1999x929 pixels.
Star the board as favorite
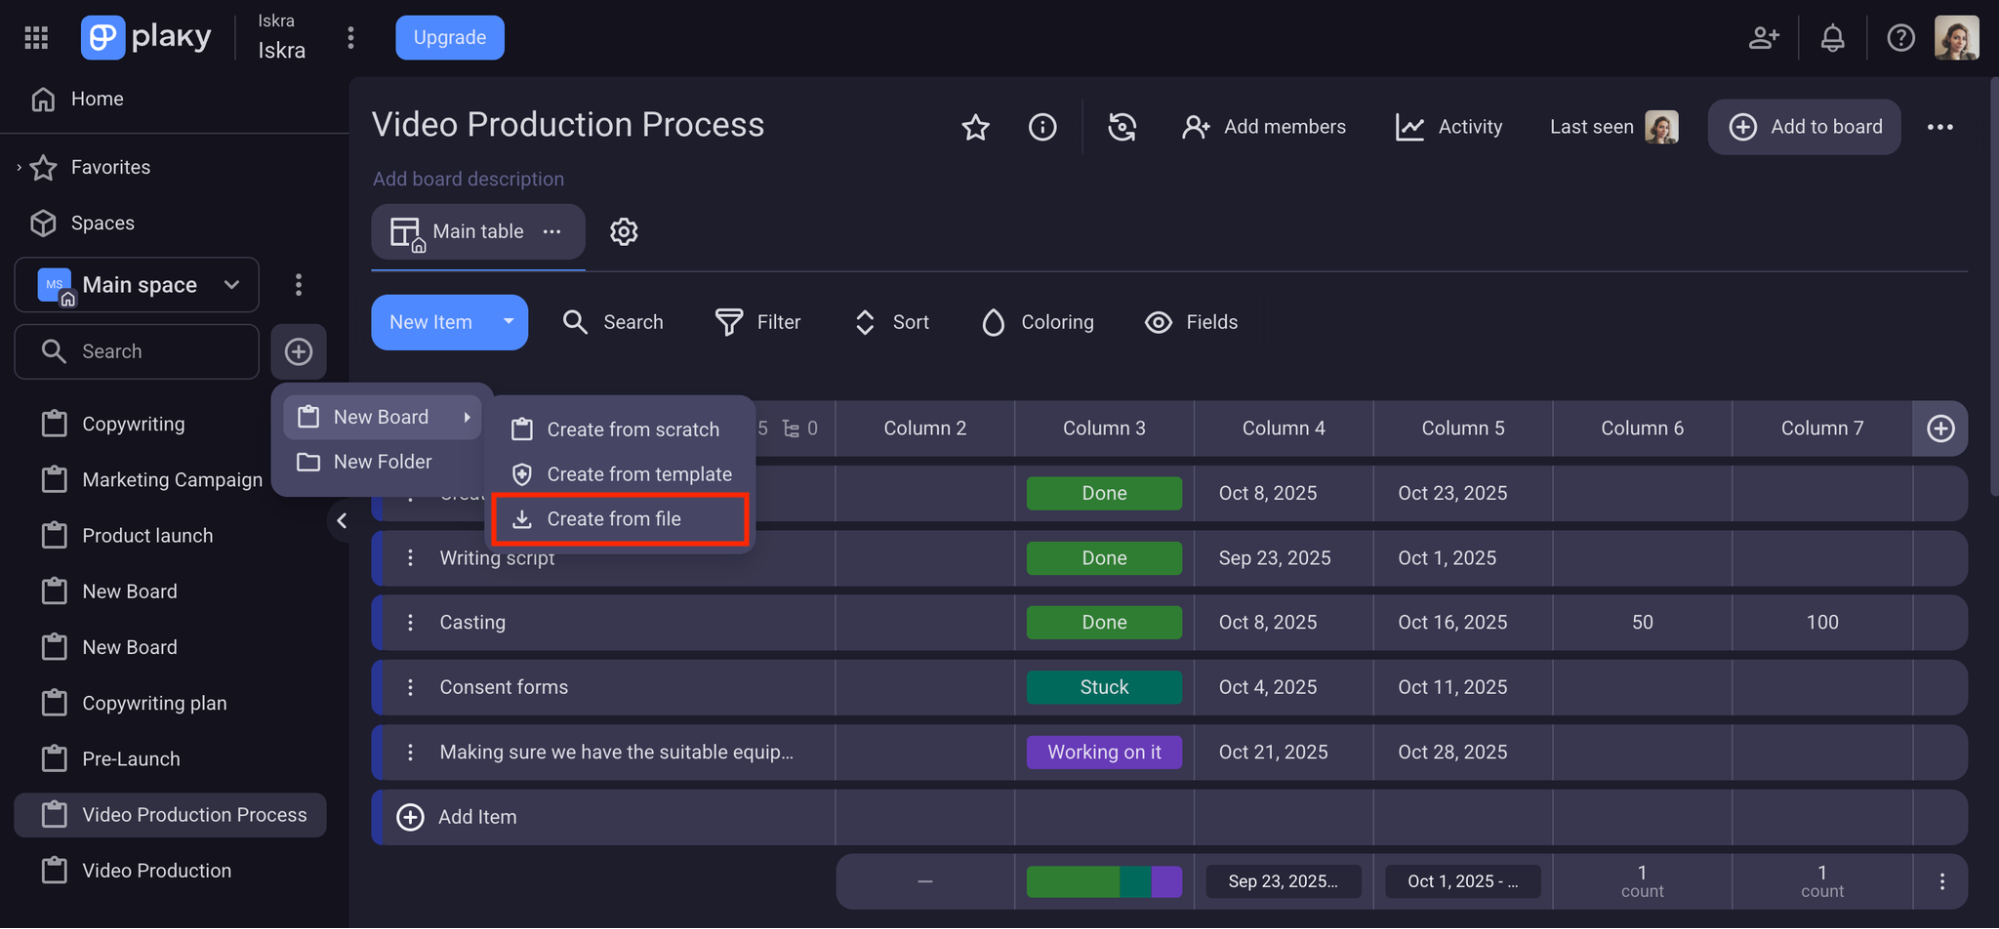click(x=975, y=127)
